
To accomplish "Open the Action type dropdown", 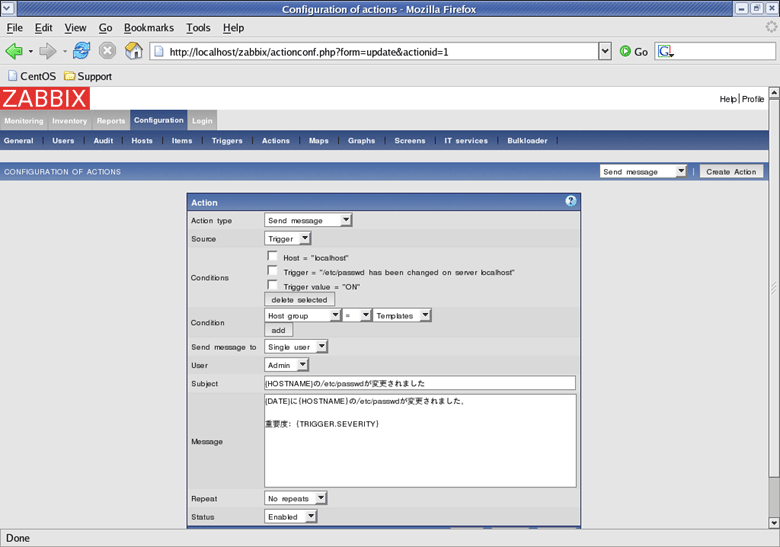I will (x=308, y=220).
